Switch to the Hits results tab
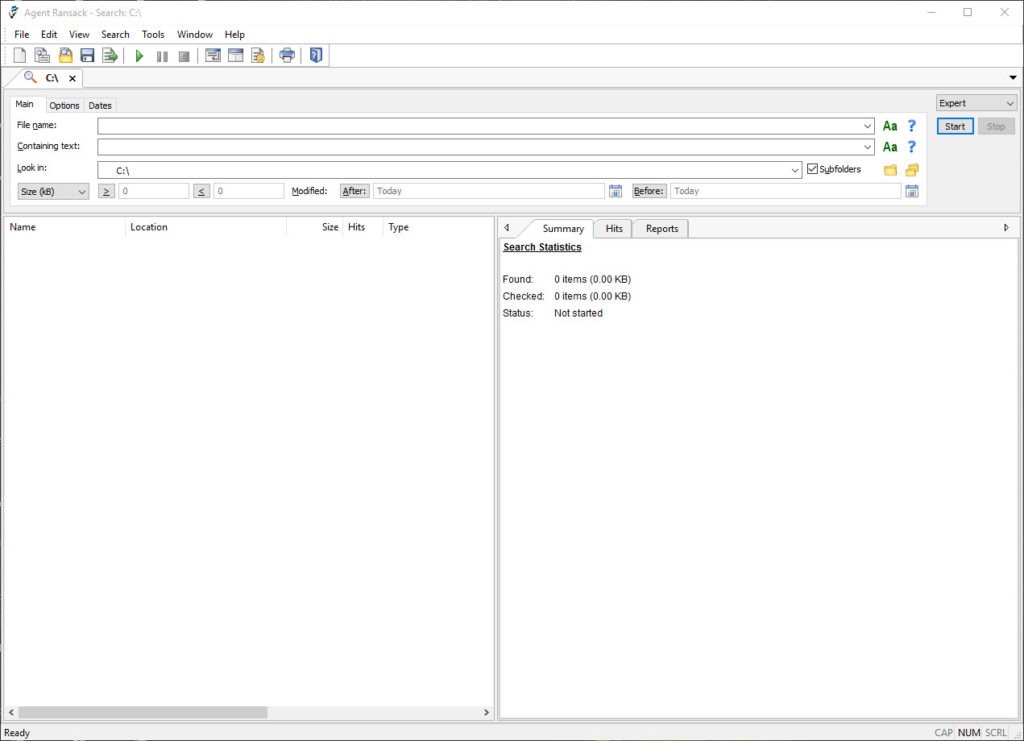The height and width of the screenshot is (741, 1024). click(614, 229)
